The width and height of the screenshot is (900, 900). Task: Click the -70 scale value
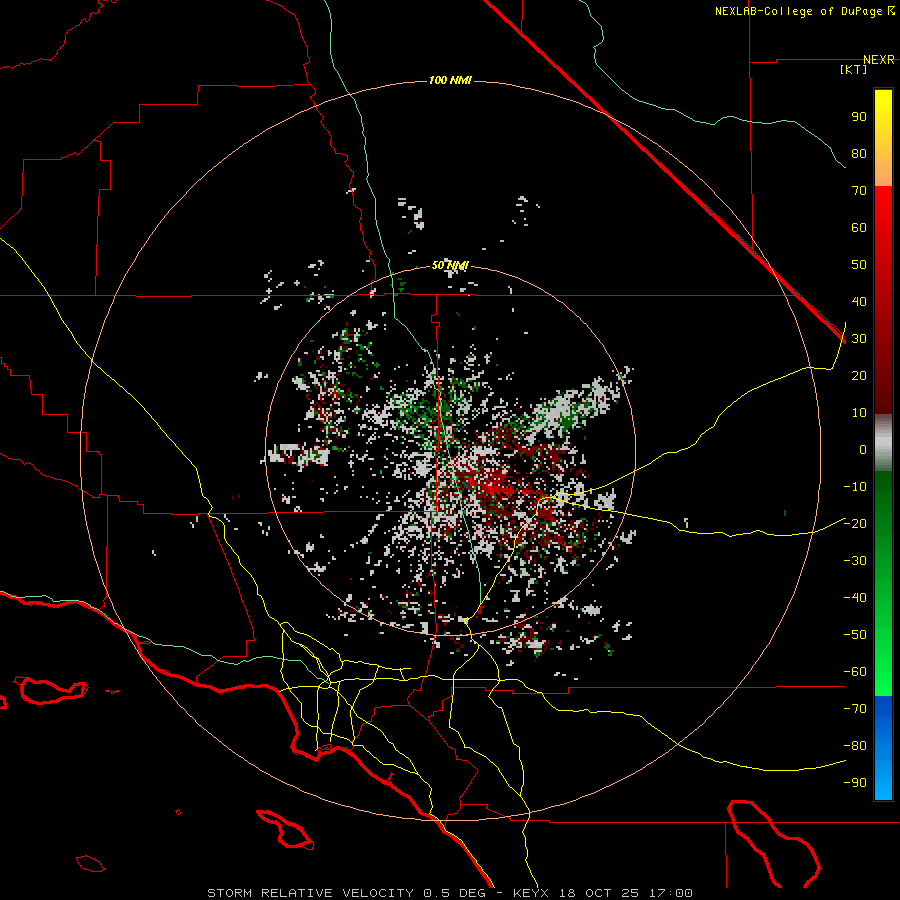tap(855, 709)
